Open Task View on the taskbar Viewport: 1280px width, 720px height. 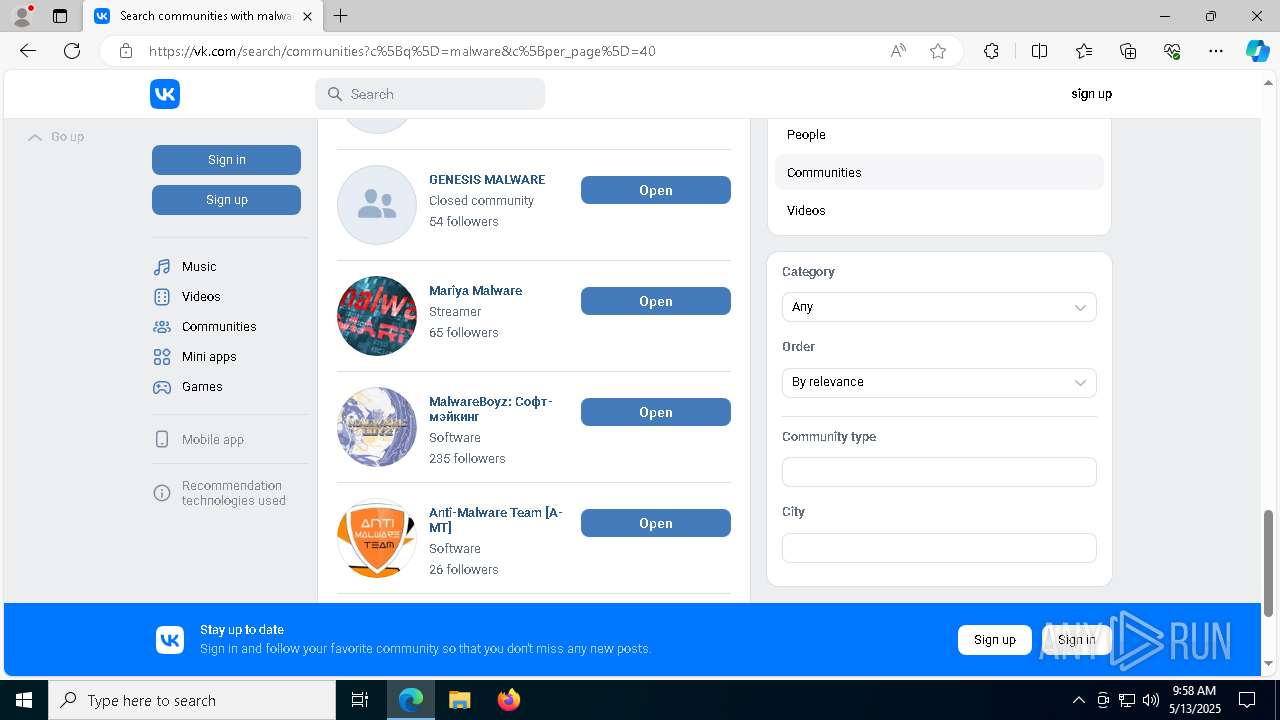(x=360, y=700)
